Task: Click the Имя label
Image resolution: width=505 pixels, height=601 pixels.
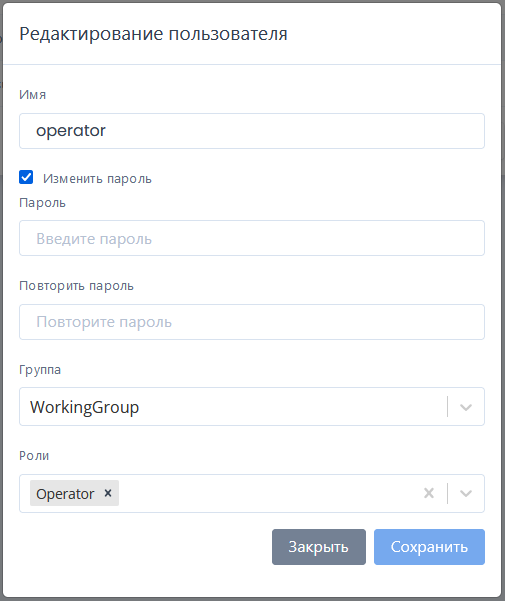Action: 33,95
